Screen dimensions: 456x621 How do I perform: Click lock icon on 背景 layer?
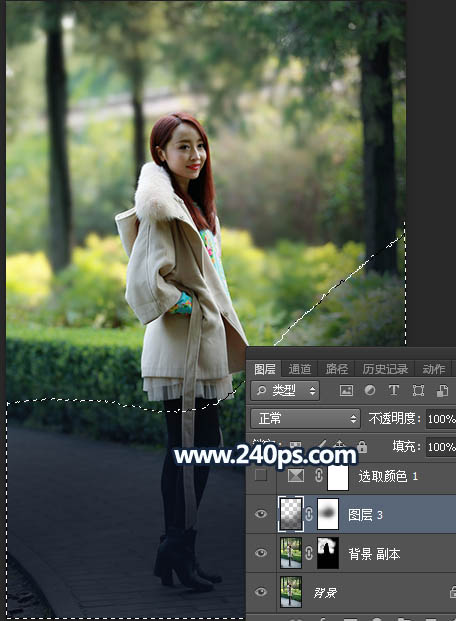pos(452,592)
